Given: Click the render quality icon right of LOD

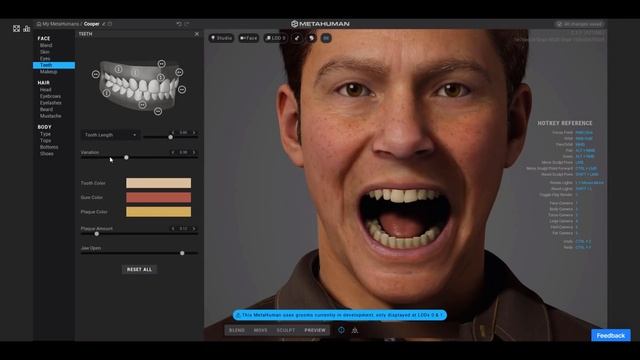Looking at the screenshot, I should pyautogui.click(x=297, y=38).
